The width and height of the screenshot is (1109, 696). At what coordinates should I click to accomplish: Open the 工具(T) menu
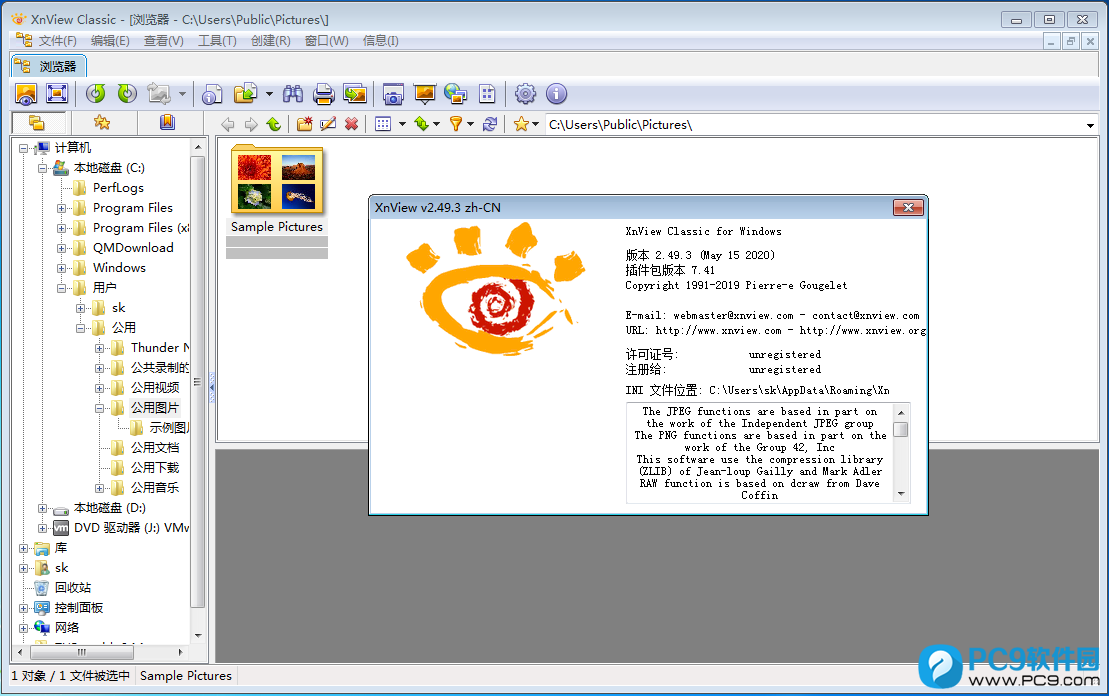coord(217,41)
